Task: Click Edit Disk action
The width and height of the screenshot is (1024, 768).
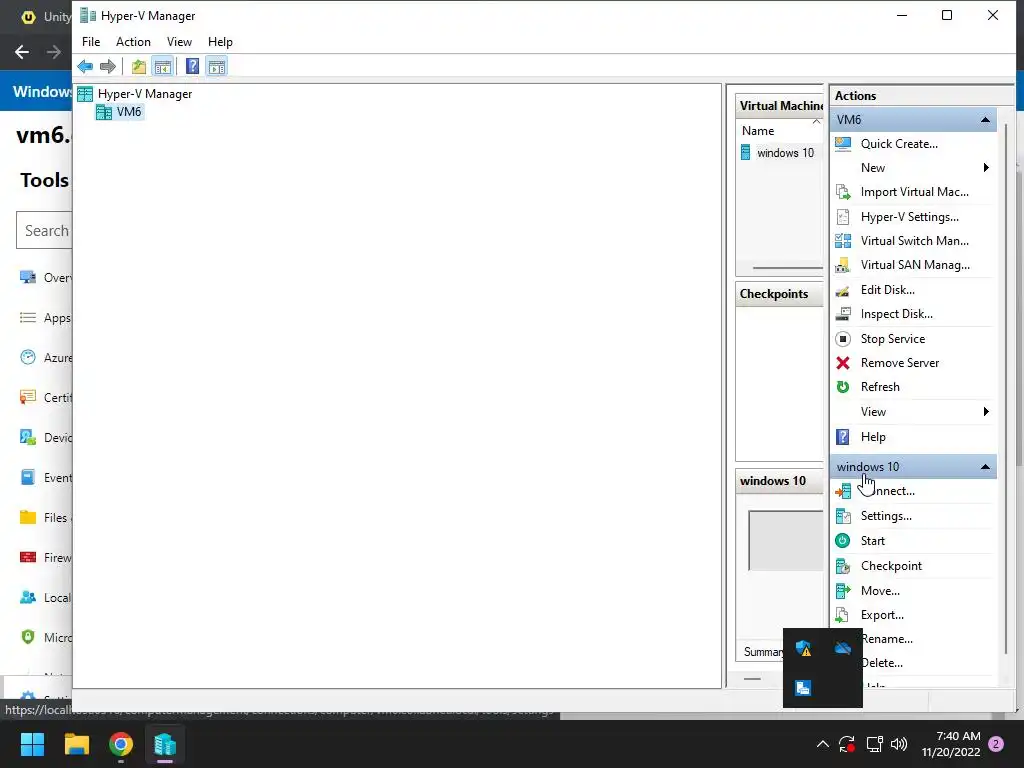Action: 887,290
